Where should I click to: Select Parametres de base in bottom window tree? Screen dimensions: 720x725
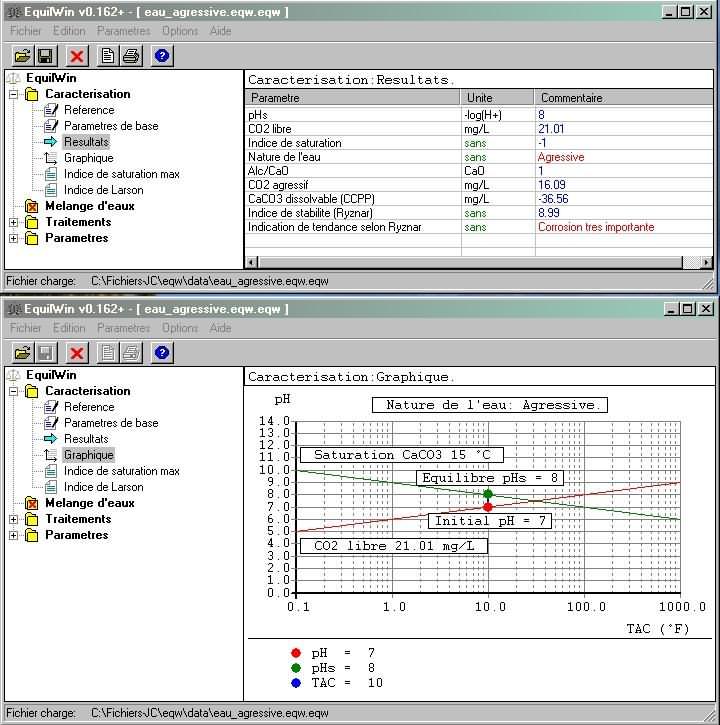[111, 423]
